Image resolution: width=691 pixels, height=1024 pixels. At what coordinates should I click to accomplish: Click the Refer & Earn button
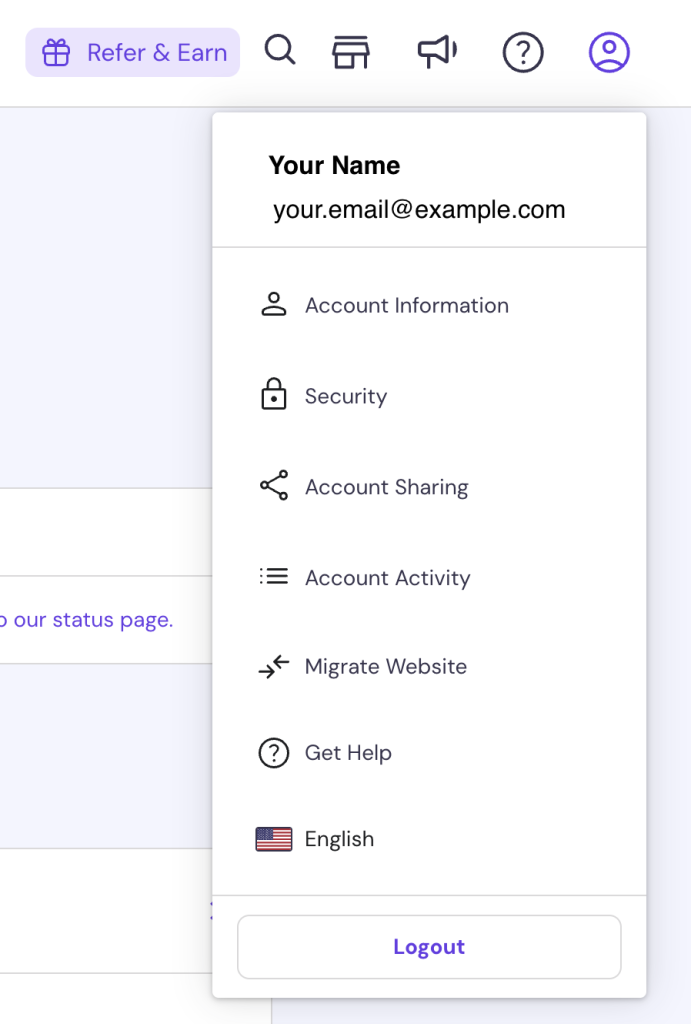(133, 51)
